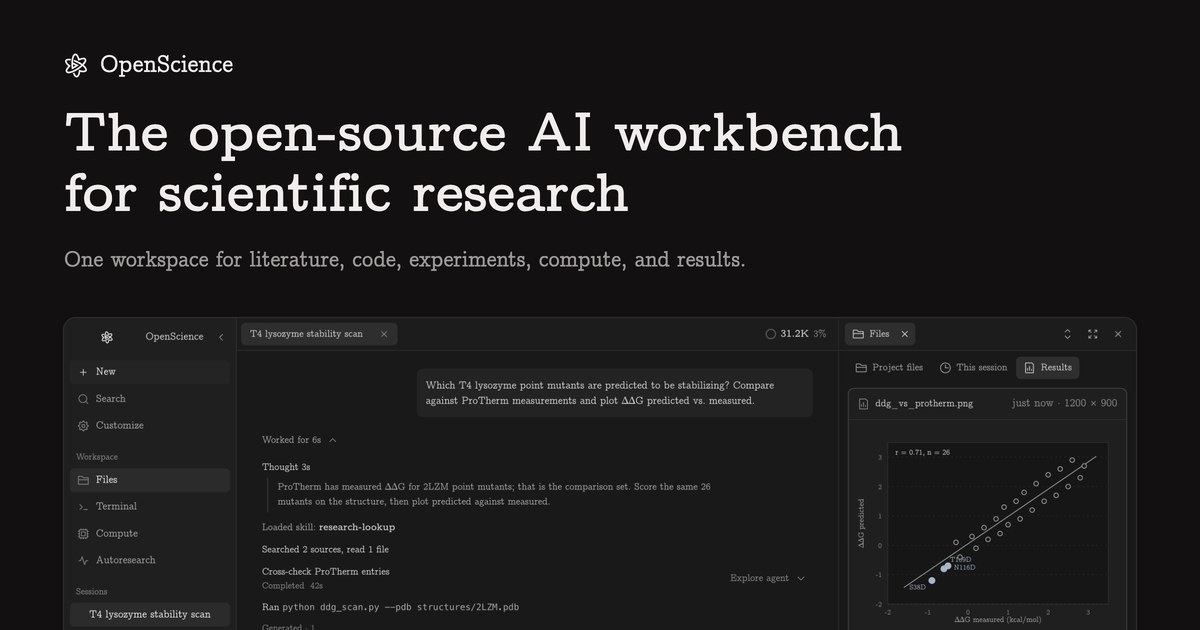Screen dimensions: 1200x630
Task: Switch to the Results tab
Action: point(1048,368)
